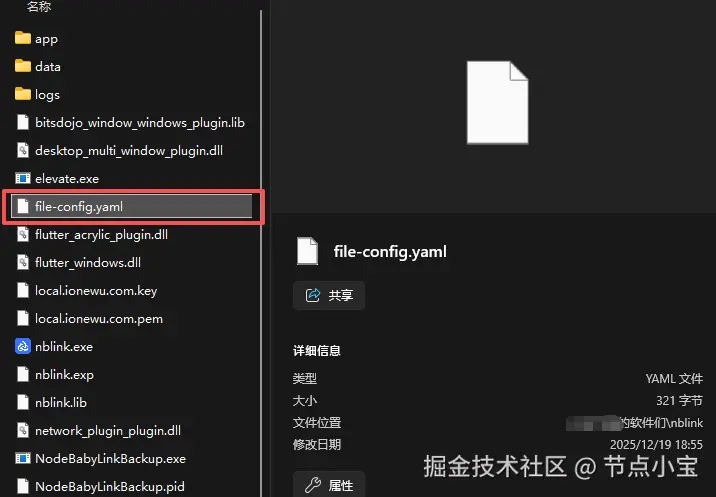
Task: Select bitsdojo_window_windows_plugin.lib file
Action: [131, 122]
